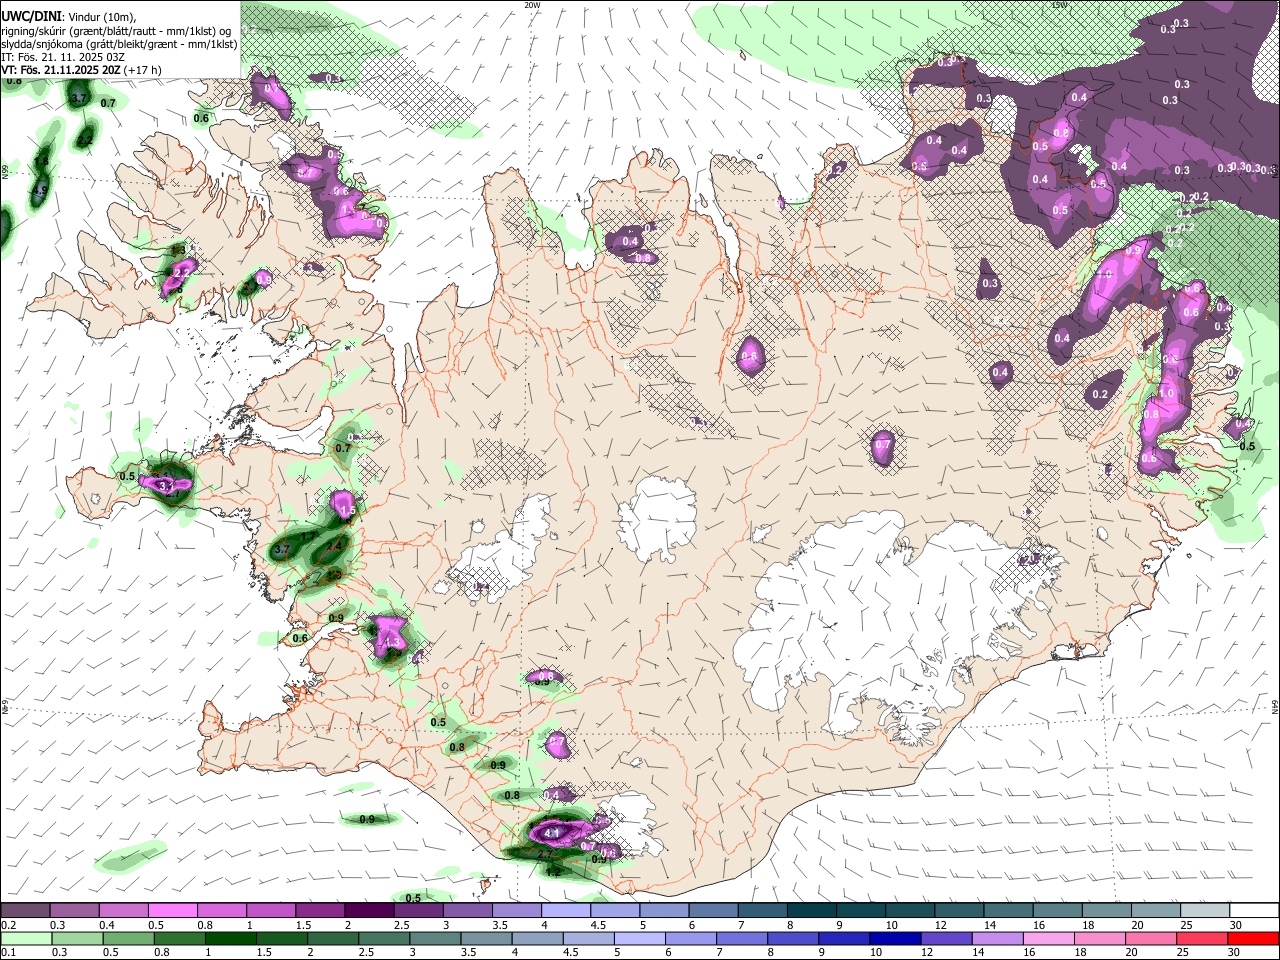The image size is (1280, 960).
Task: Click the "1.5" value on the map
Action: pos(348,510)
